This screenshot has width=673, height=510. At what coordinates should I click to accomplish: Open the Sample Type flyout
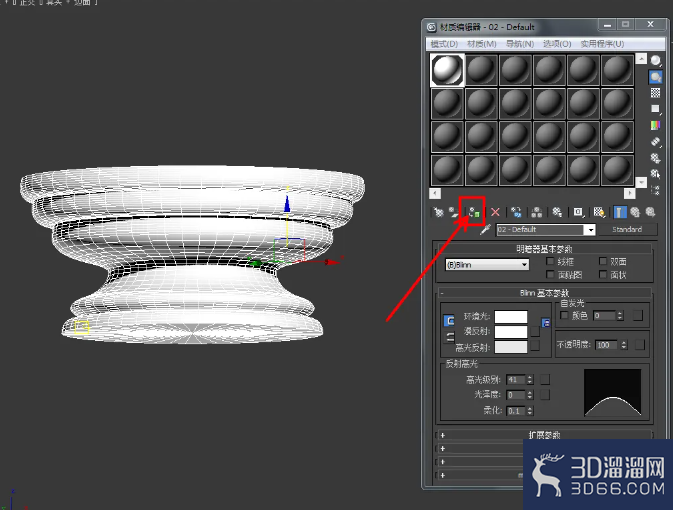coord(655,61)
